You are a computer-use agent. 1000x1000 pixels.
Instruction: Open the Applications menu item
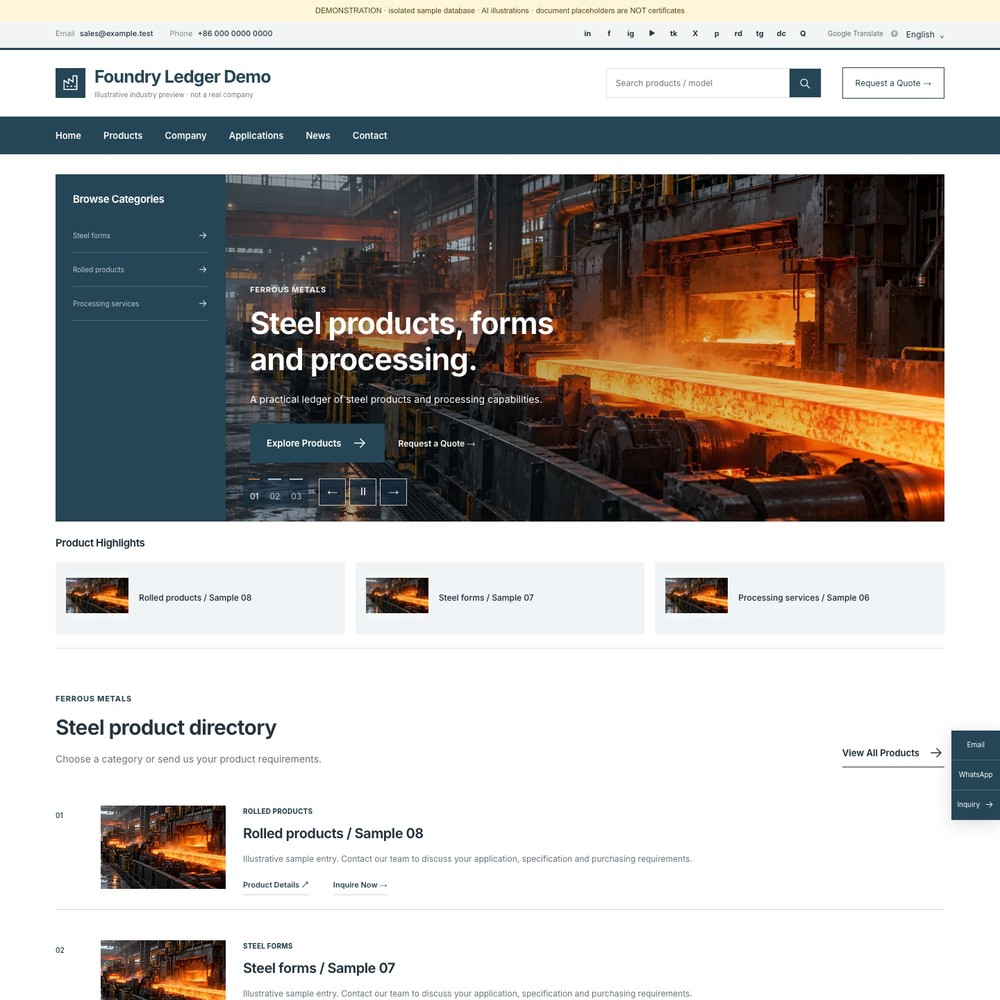click(256, 135)
